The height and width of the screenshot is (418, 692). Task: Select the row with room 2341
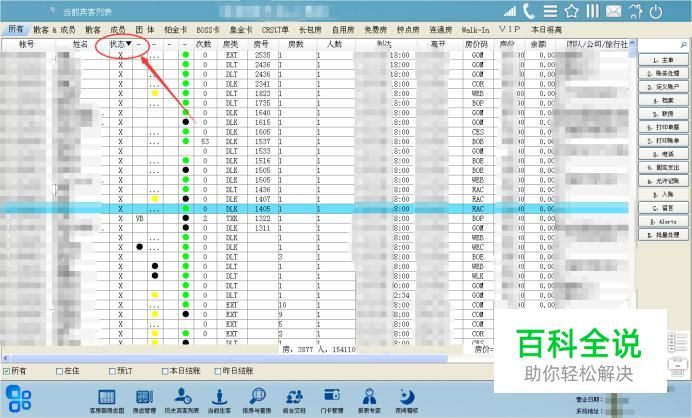314,84
